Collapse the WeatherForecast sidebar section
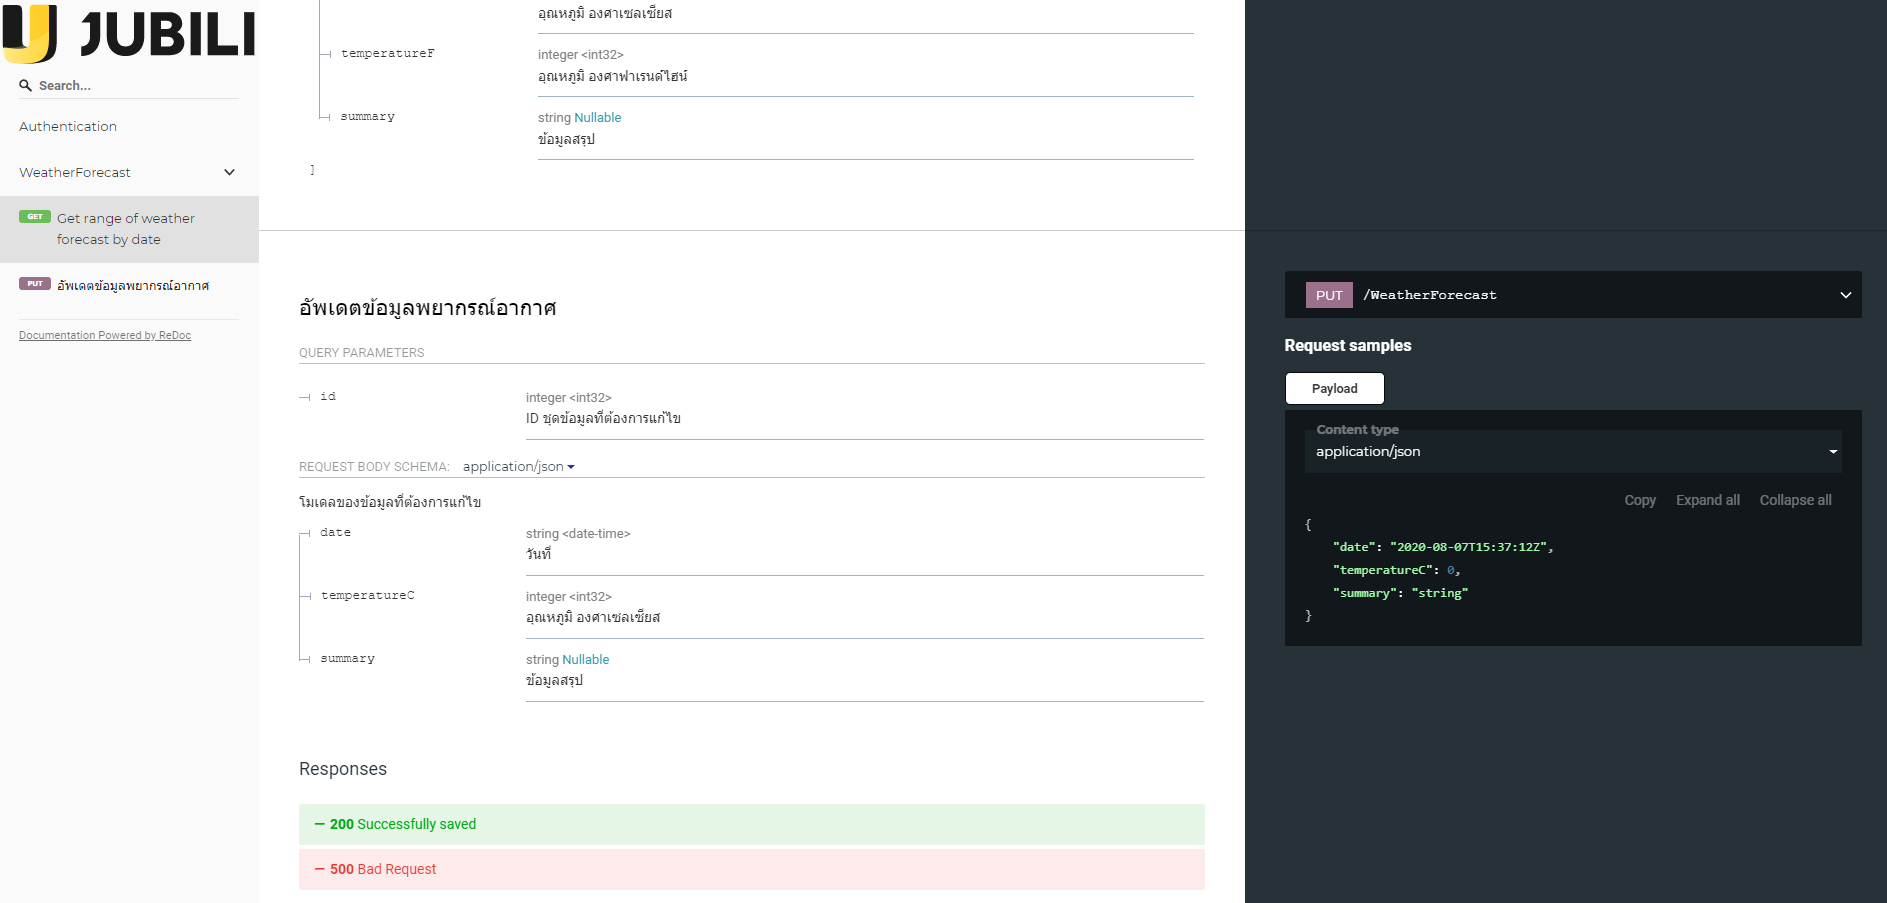1887x903 pixels. [x=229, y=172]
